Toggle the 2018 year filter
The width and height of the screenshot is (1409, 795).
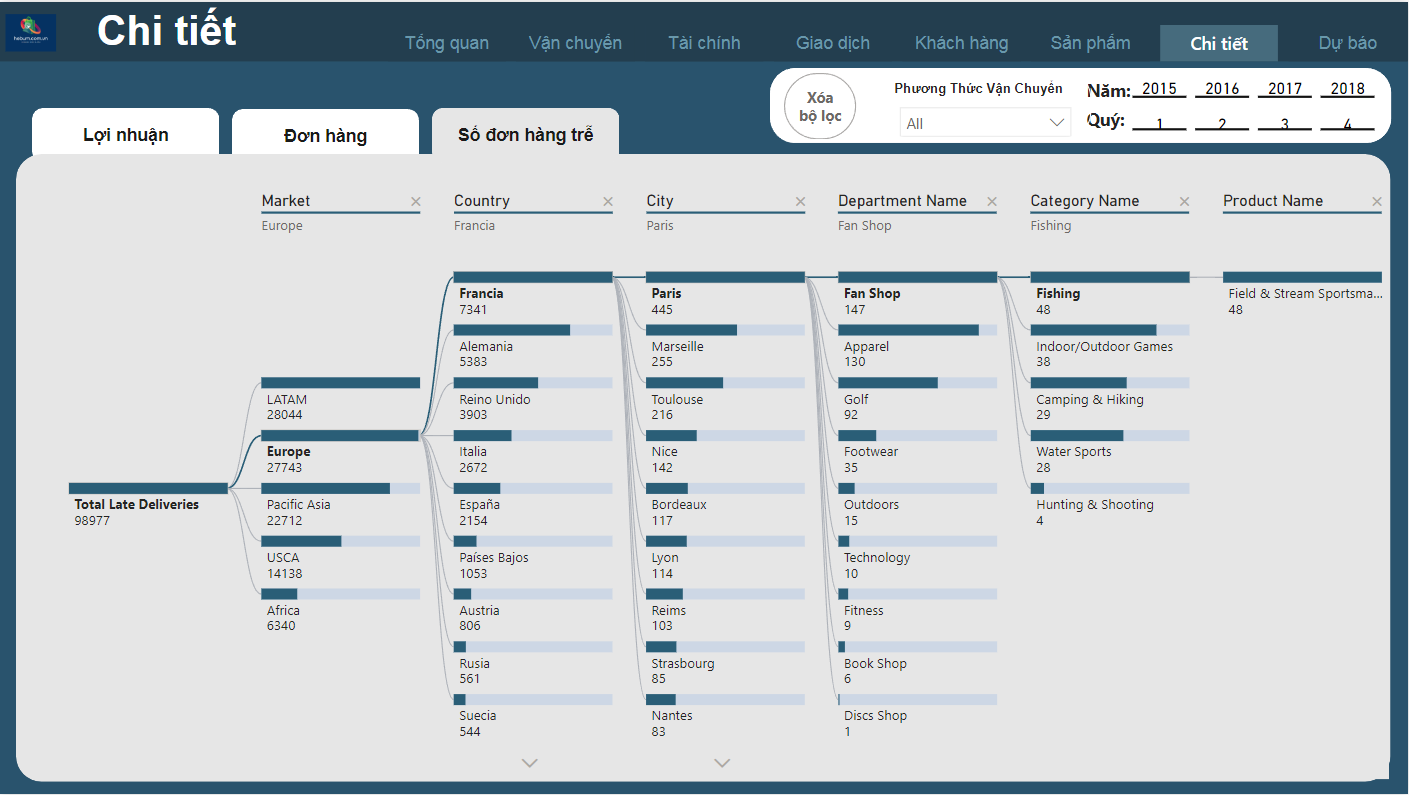pyautogui.click(x=1347, y=89)
